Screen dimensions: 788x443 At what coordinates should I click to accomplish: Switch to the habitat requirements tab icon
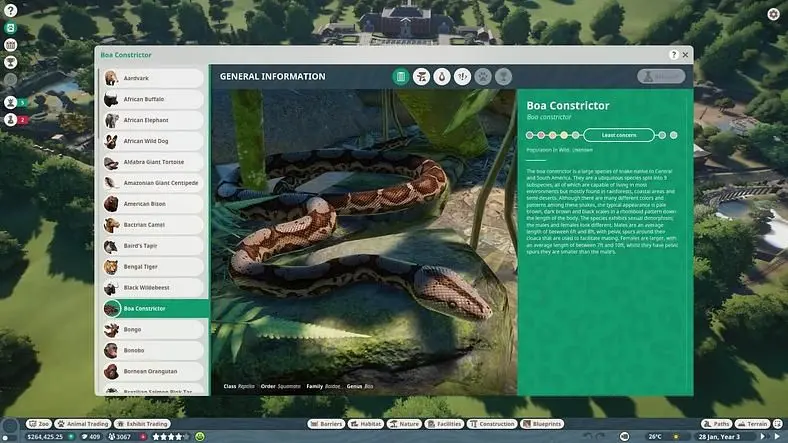pos(421,77)
